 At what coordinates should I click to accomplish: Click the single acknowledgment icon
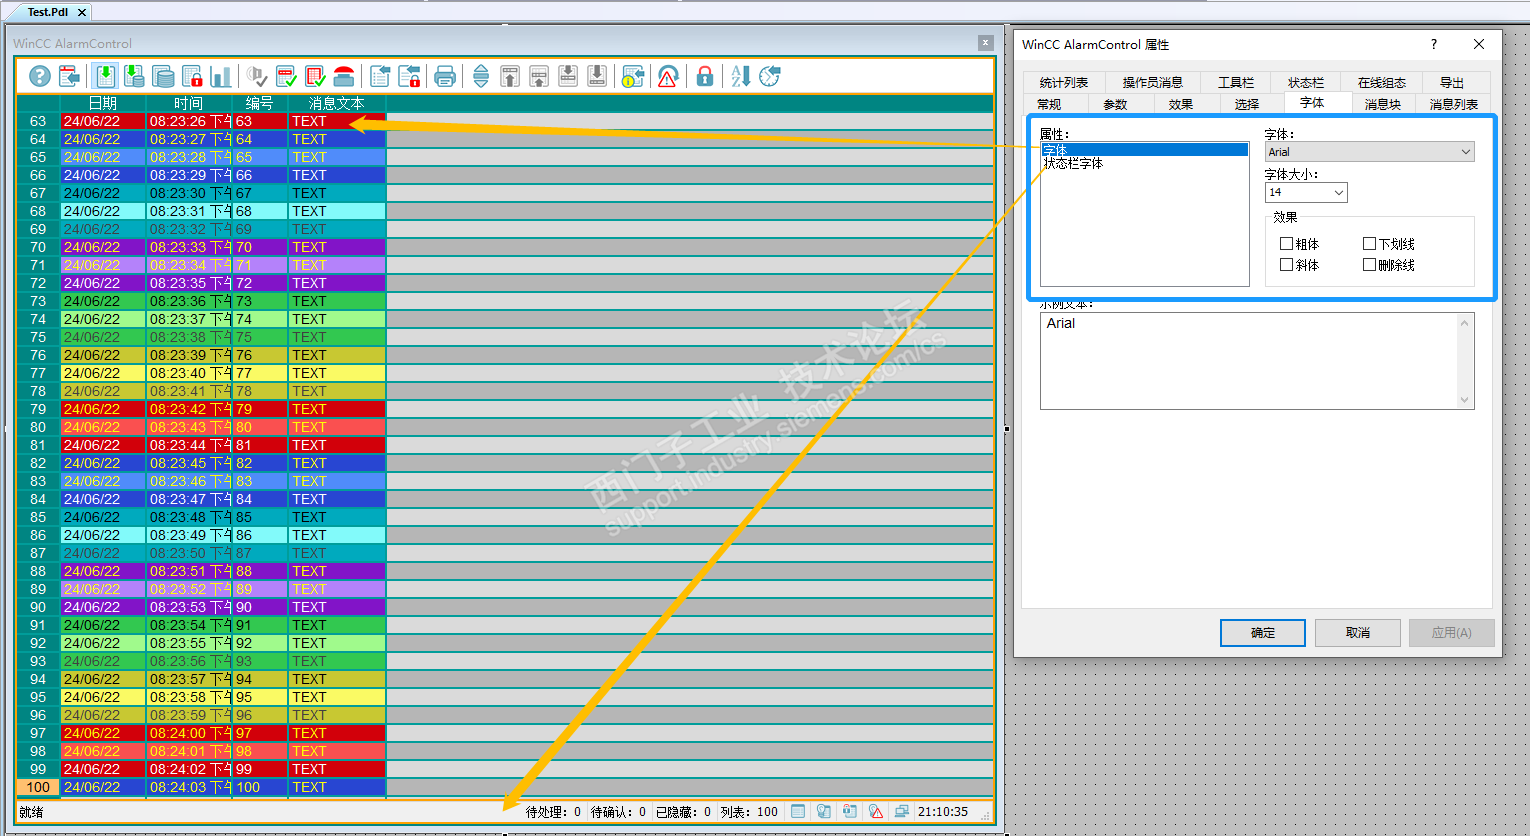[x=286, y=76]
